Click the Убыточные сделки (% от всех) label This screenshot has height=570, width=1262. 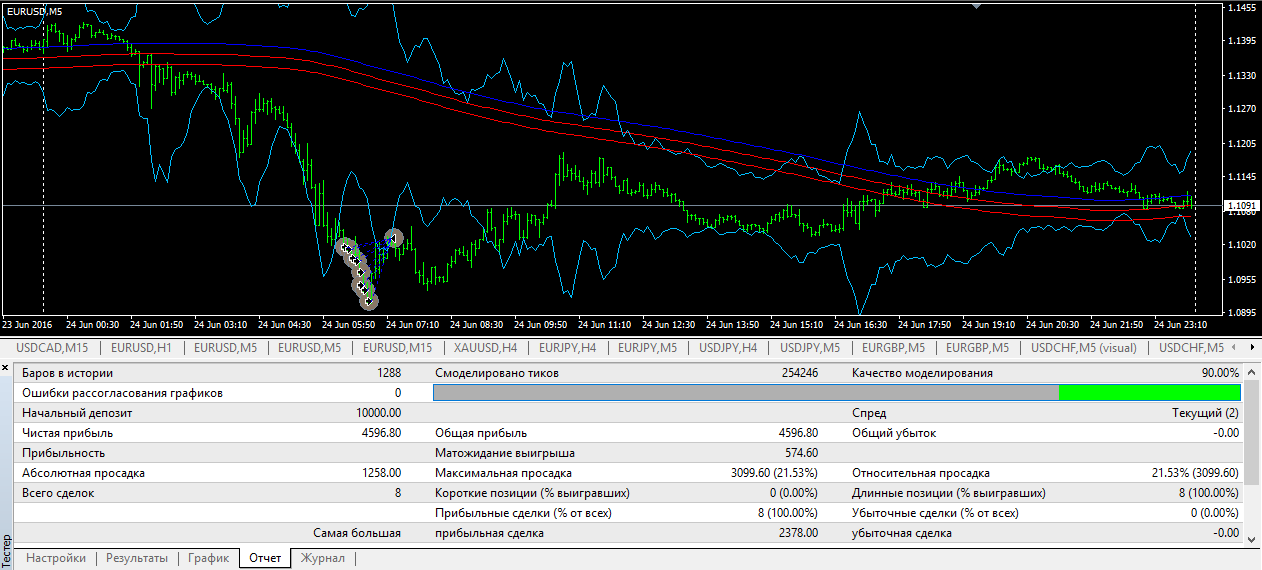(934, 513)
